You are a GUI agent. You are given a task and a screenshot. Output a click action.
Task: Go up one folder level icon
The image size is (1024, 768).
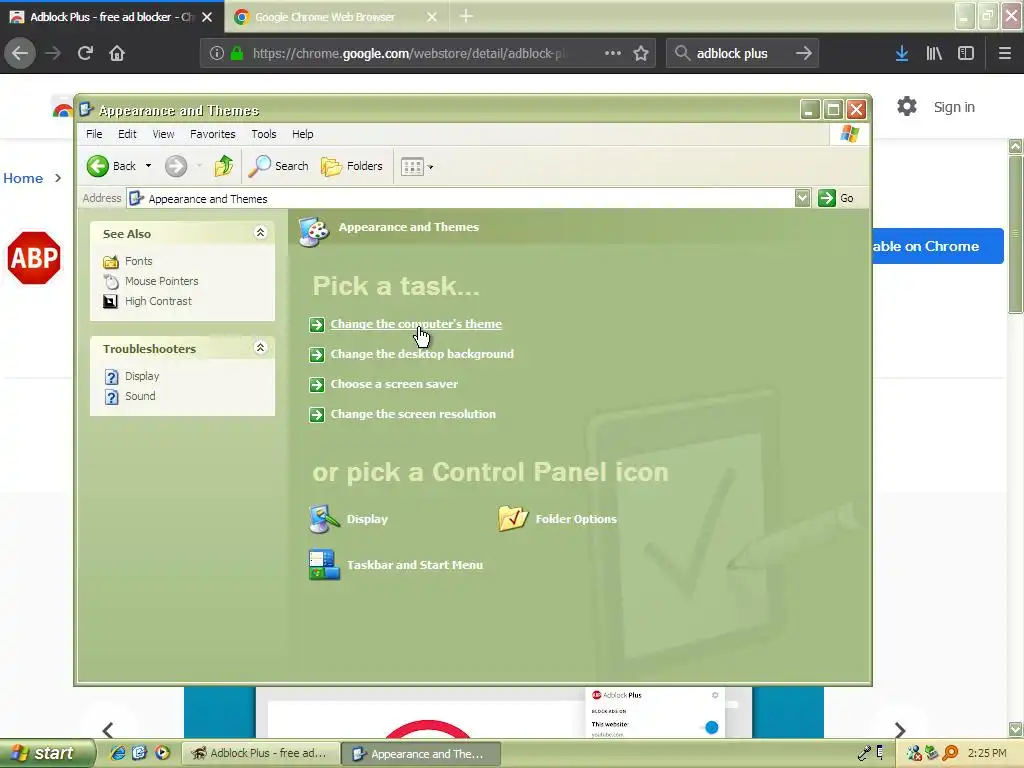point(223,166)
